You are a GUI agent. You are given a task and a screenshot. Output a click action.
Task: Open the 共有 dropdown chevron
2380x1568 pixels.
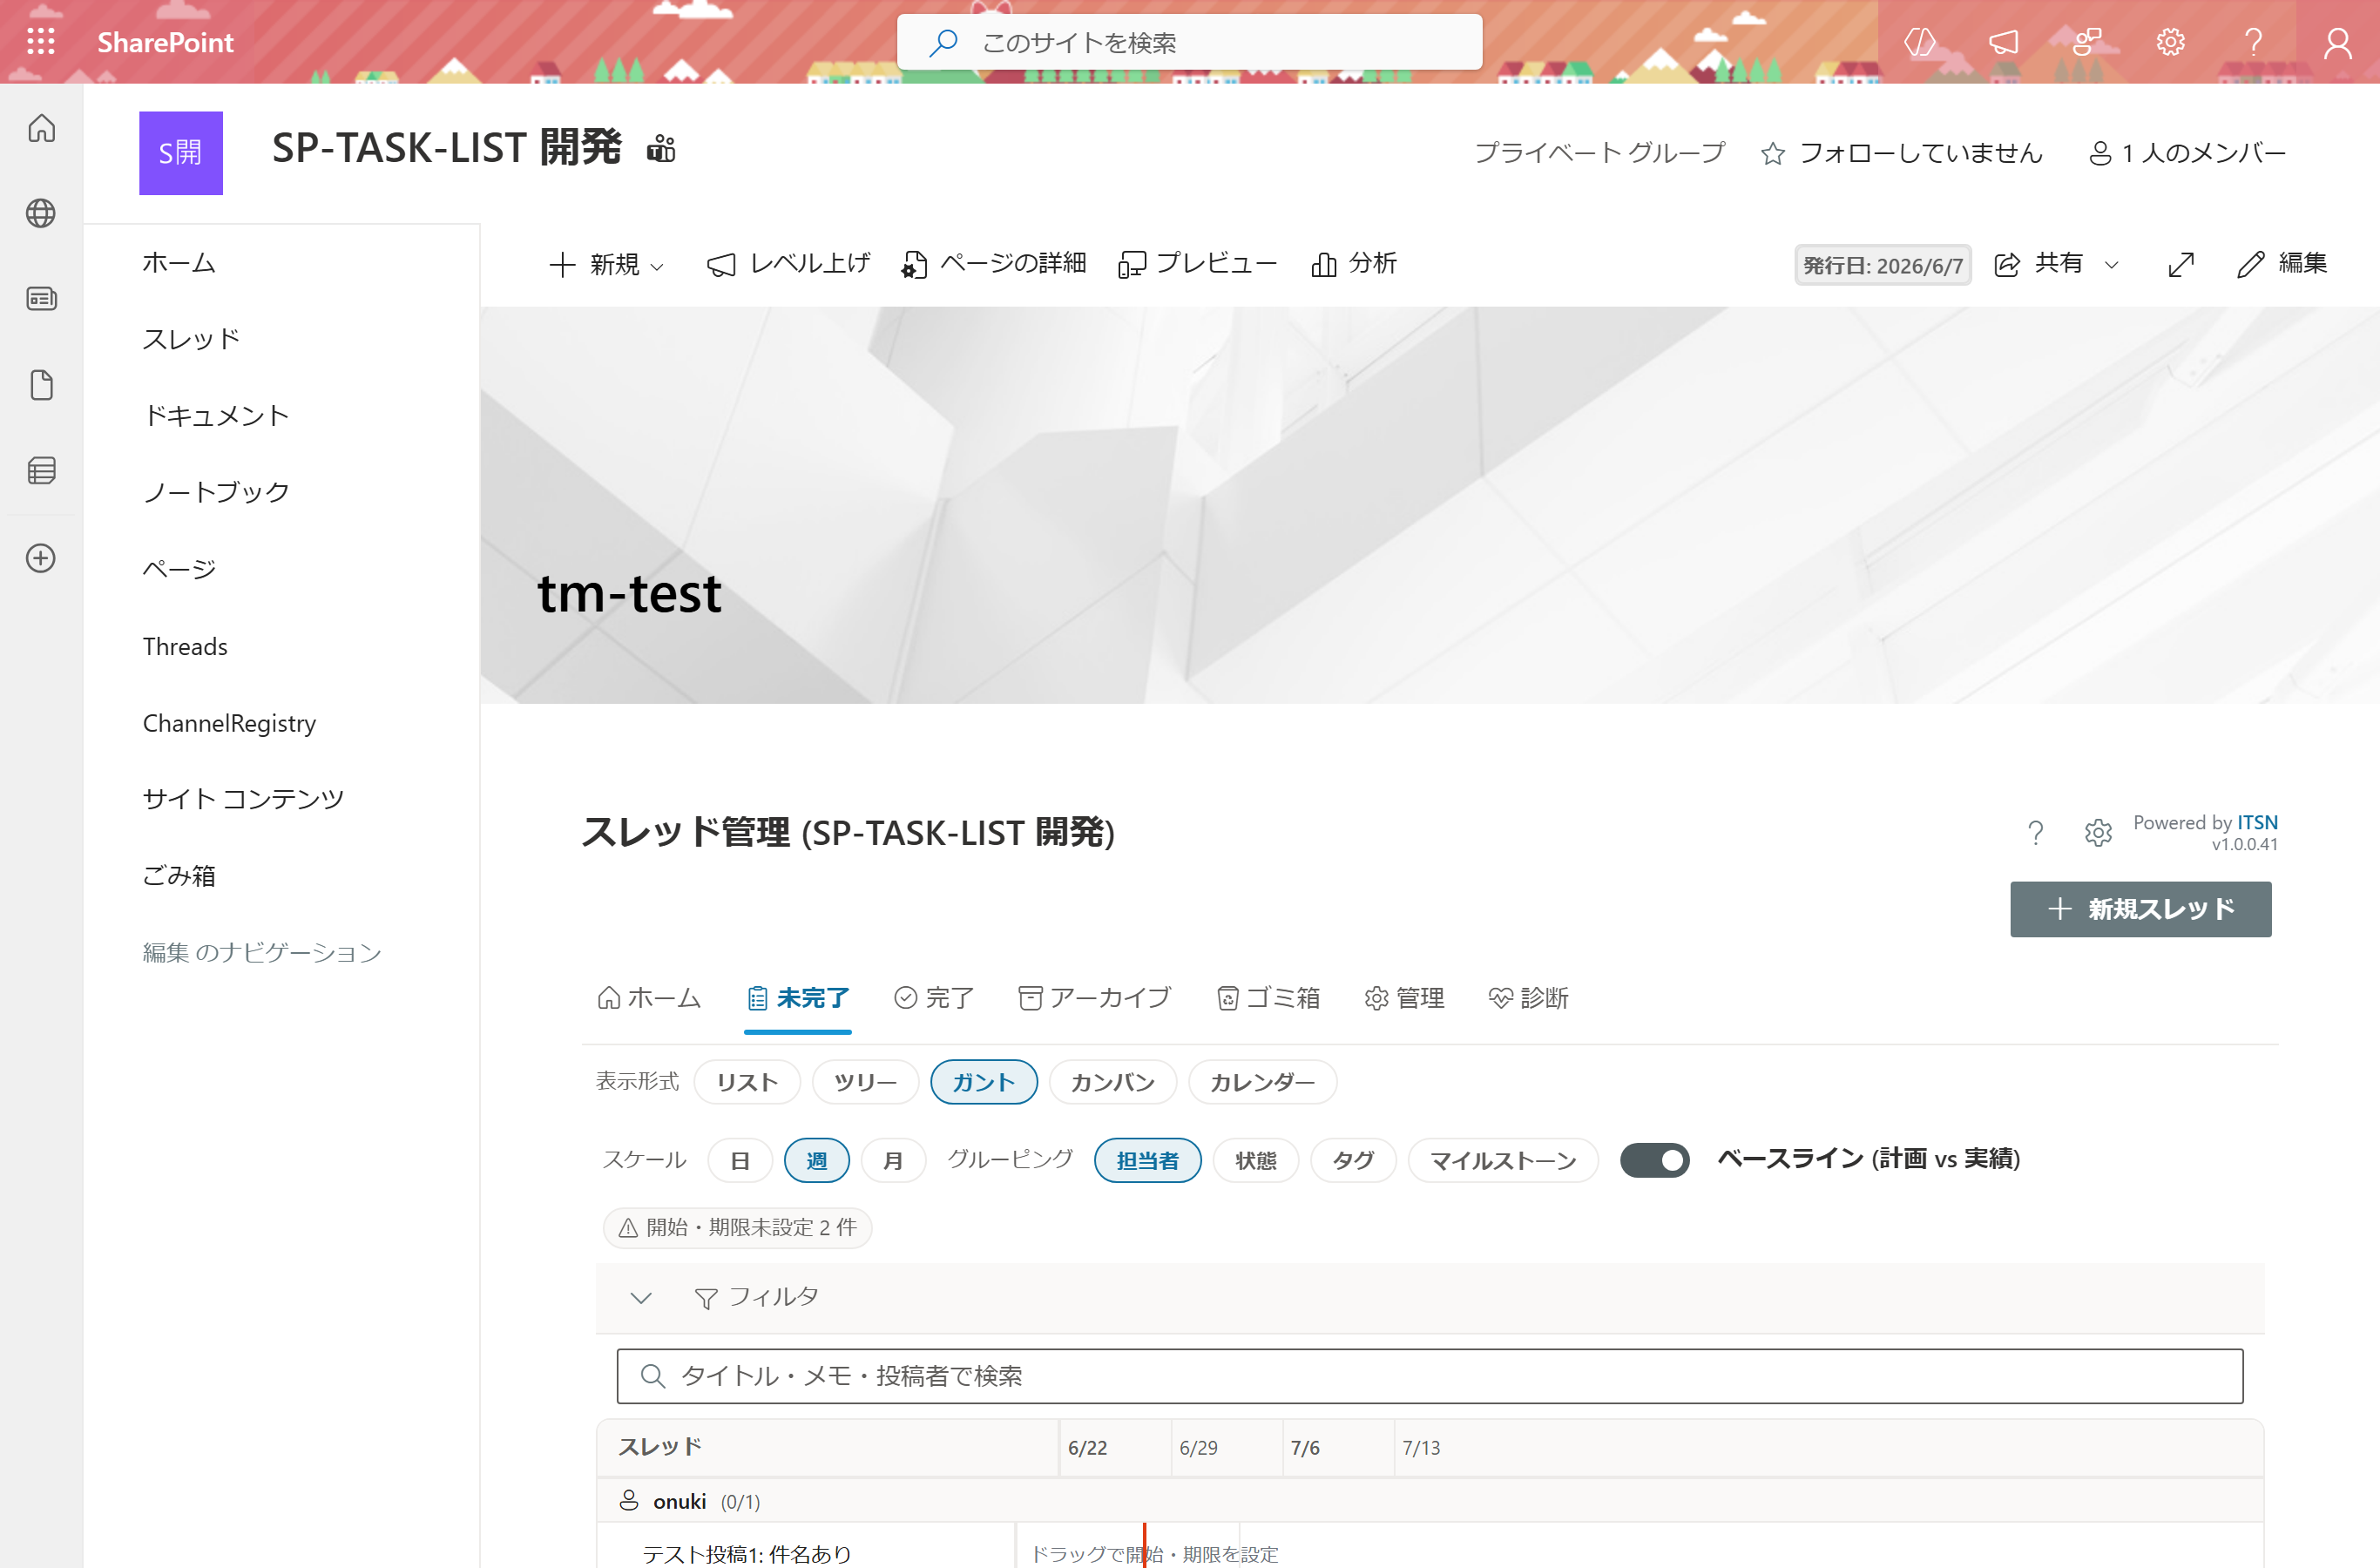[2112, 265]
